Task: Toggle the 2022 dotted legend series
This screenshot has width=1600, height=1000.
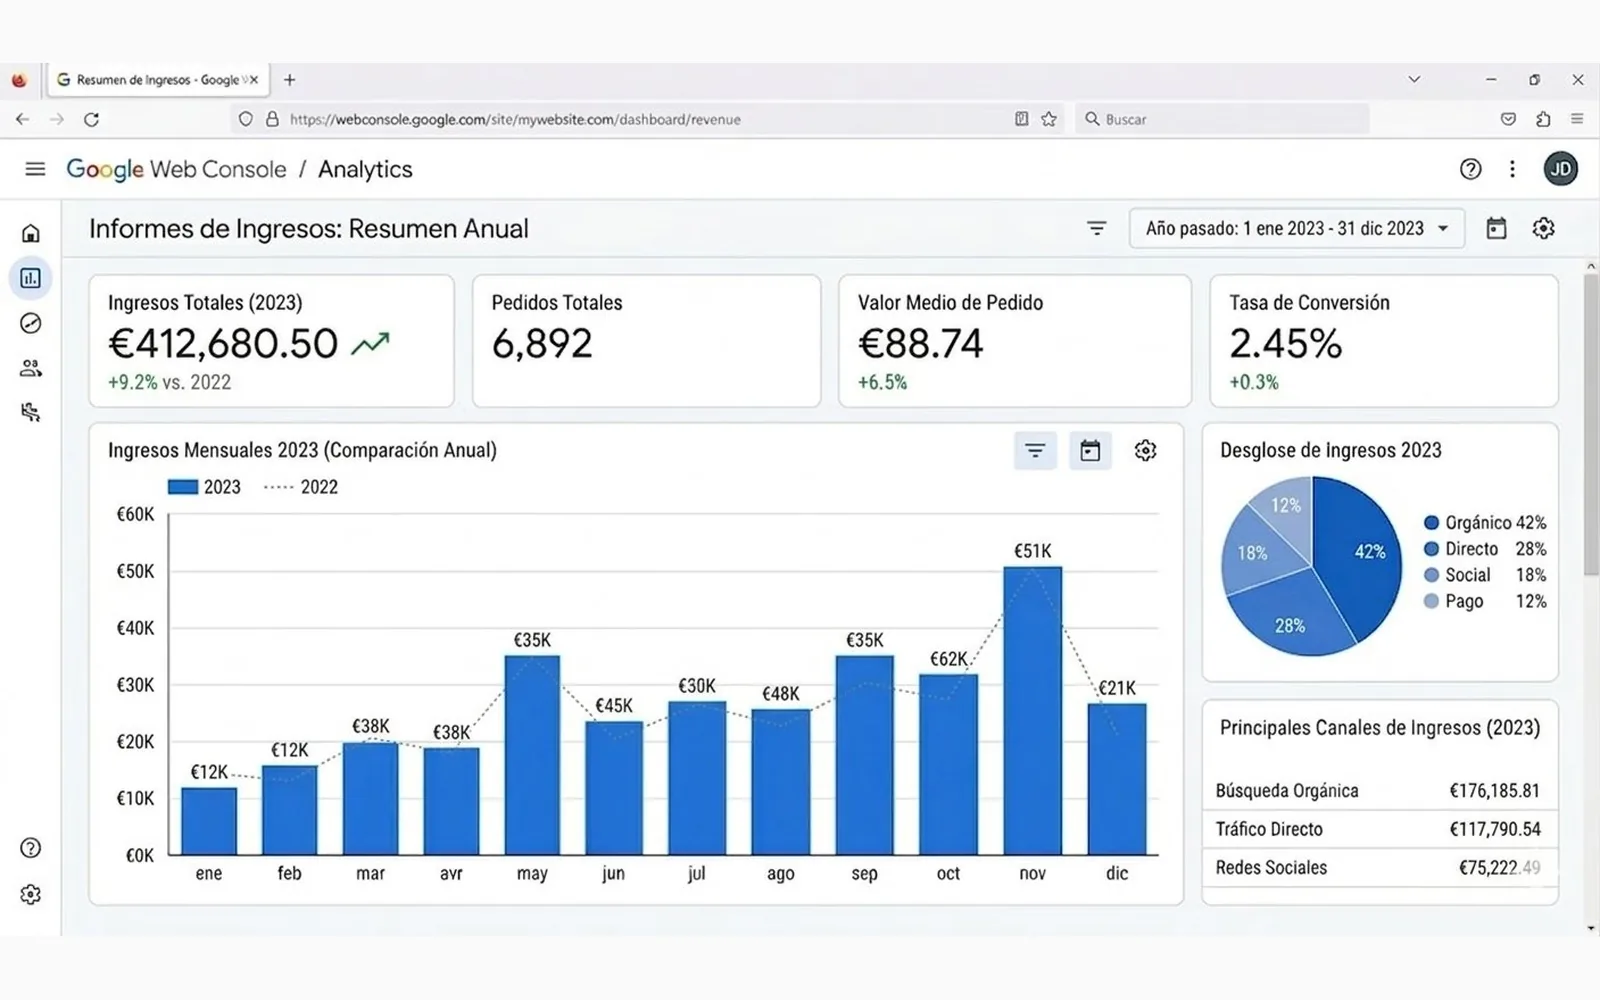Action: click(300, 487)
